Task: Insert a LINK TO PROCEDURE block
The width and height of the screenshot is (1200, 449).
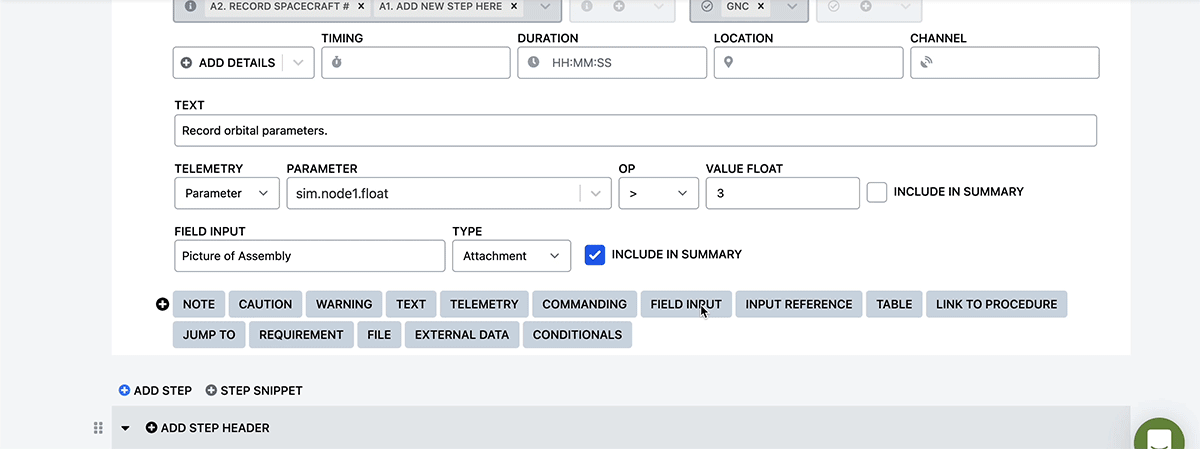Action: [996, 304]
